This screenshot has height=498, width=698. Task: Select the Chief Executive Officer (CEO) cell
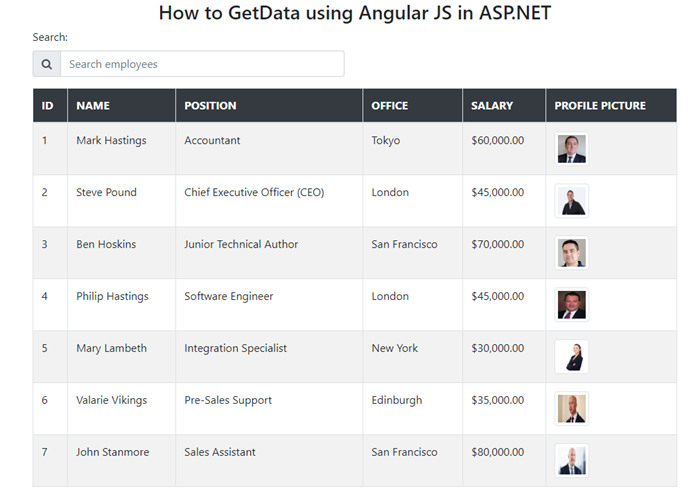pyautogui.click(x=254, y=192)
